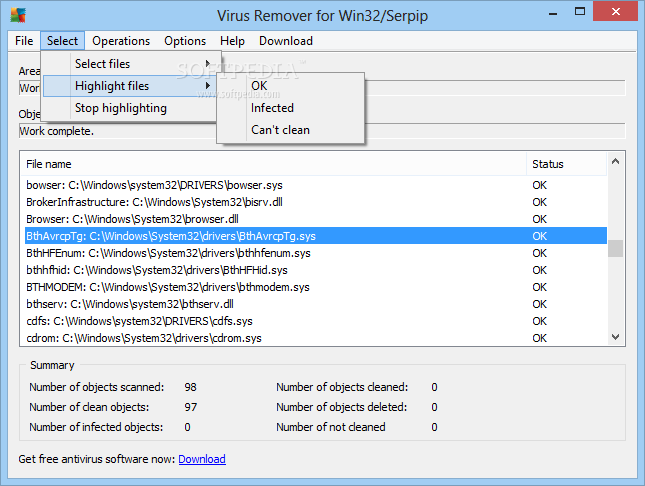Click the OK status of cdrom row
The image size is (645, 486).
coord(539,338)
